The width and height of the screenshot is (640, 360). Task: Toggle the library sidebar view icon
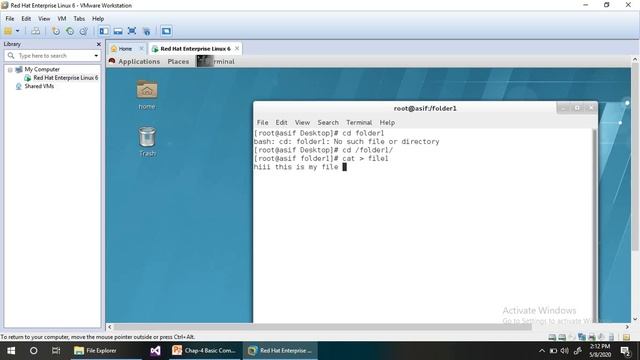pos(104,31)
